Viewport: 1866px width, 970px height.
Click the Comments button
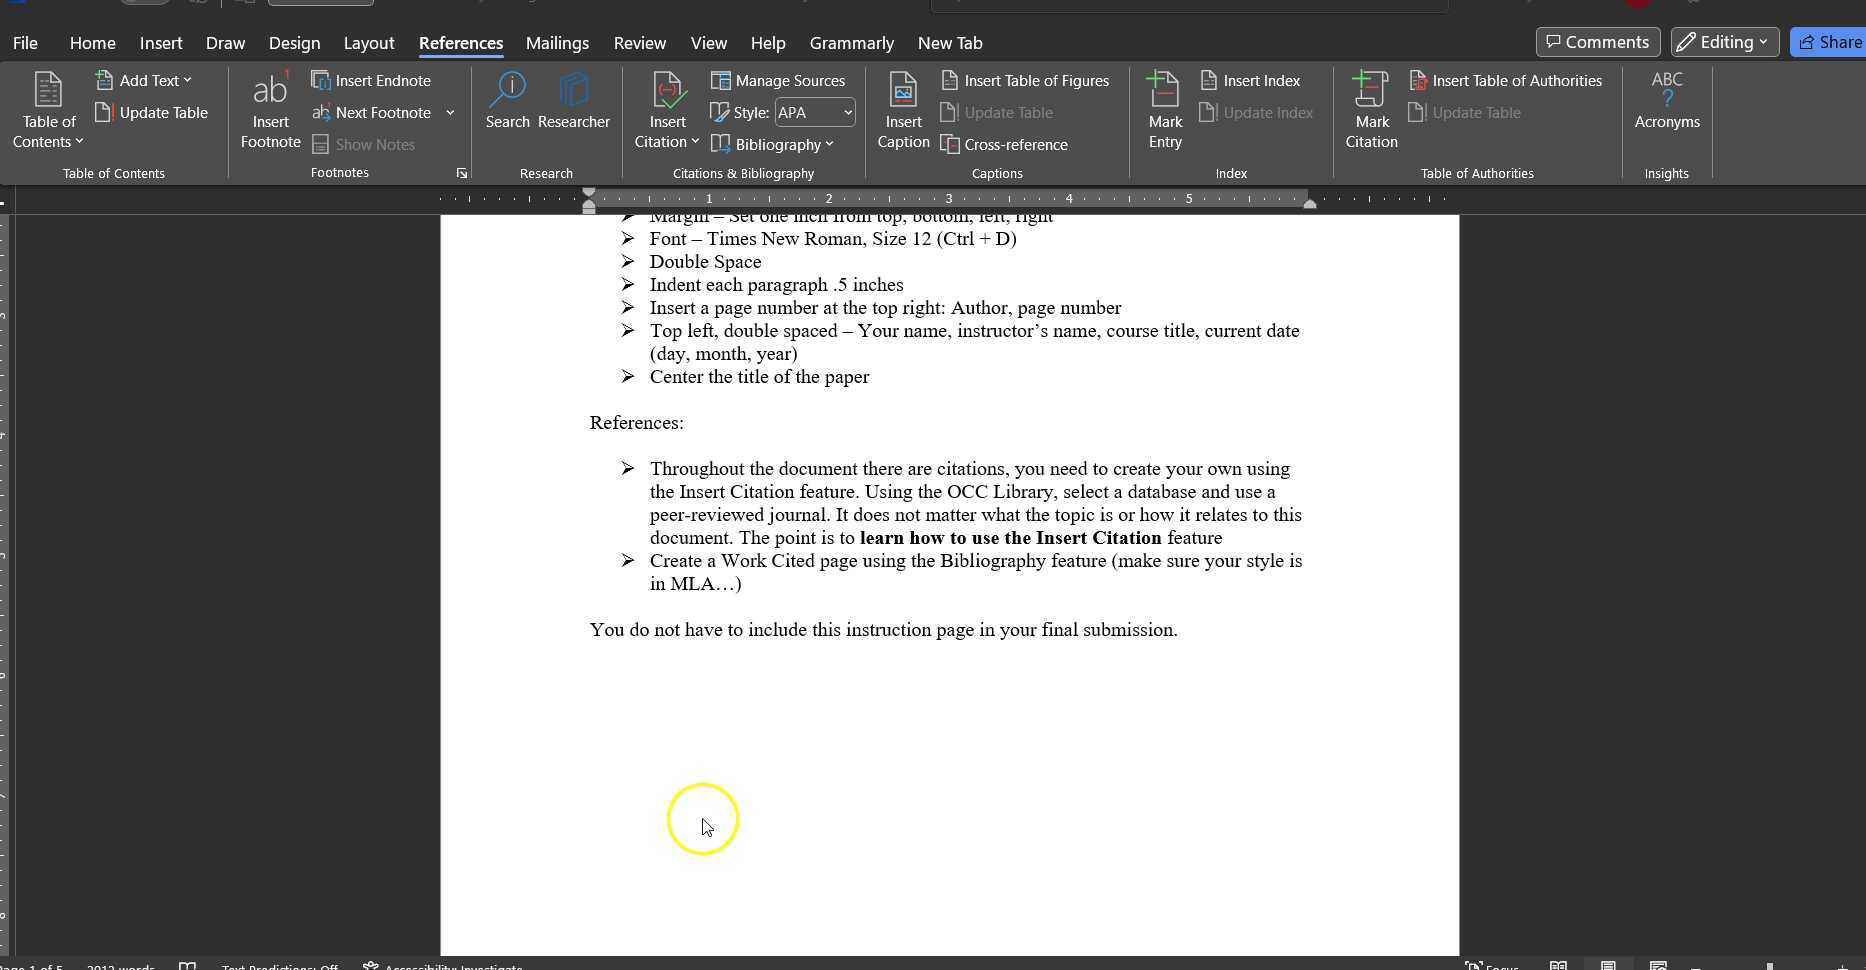pyautogui.click(x=1597, y=42)
